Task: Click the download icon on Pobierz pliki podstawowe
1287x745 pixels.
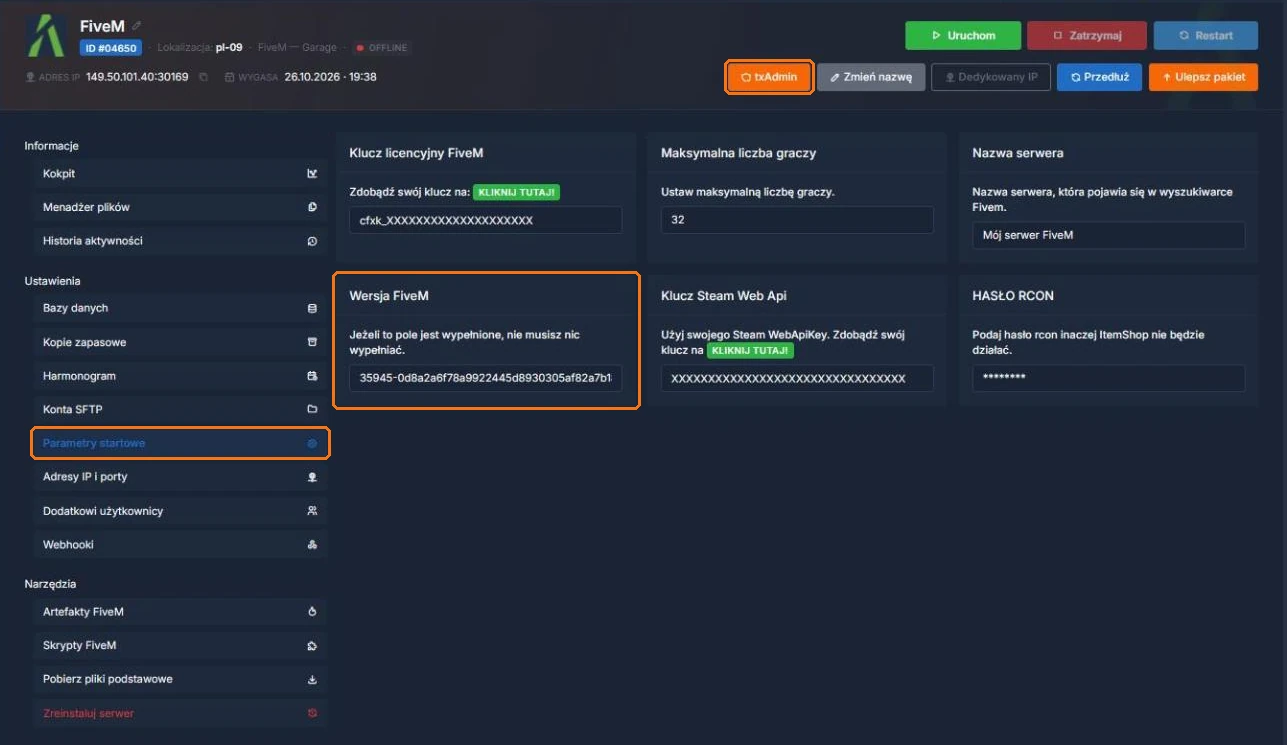Action: coord(312,680)
